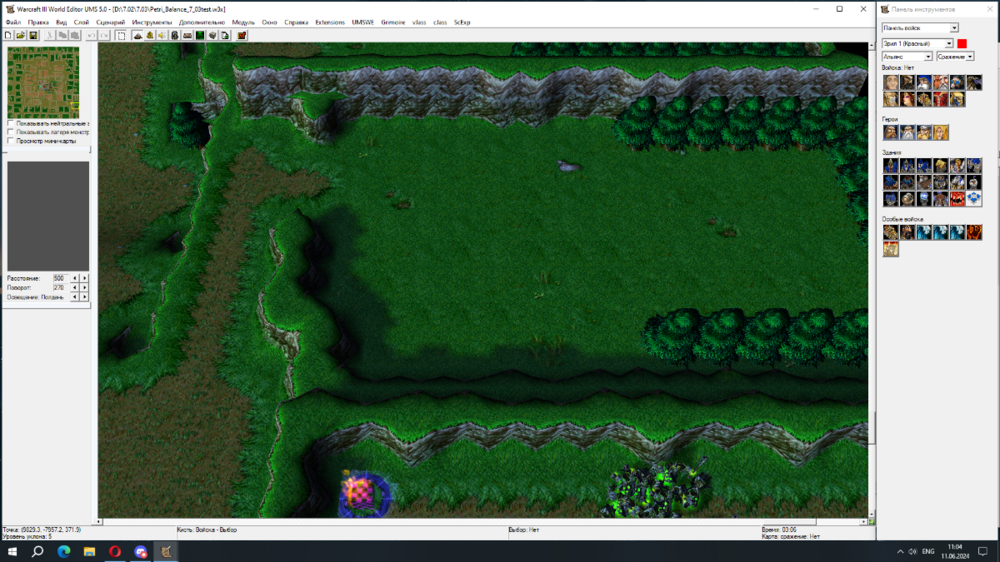This screenshot has width=1000, height=562.
Task: Click the New map toolbar icon
Action: point(8,35)
